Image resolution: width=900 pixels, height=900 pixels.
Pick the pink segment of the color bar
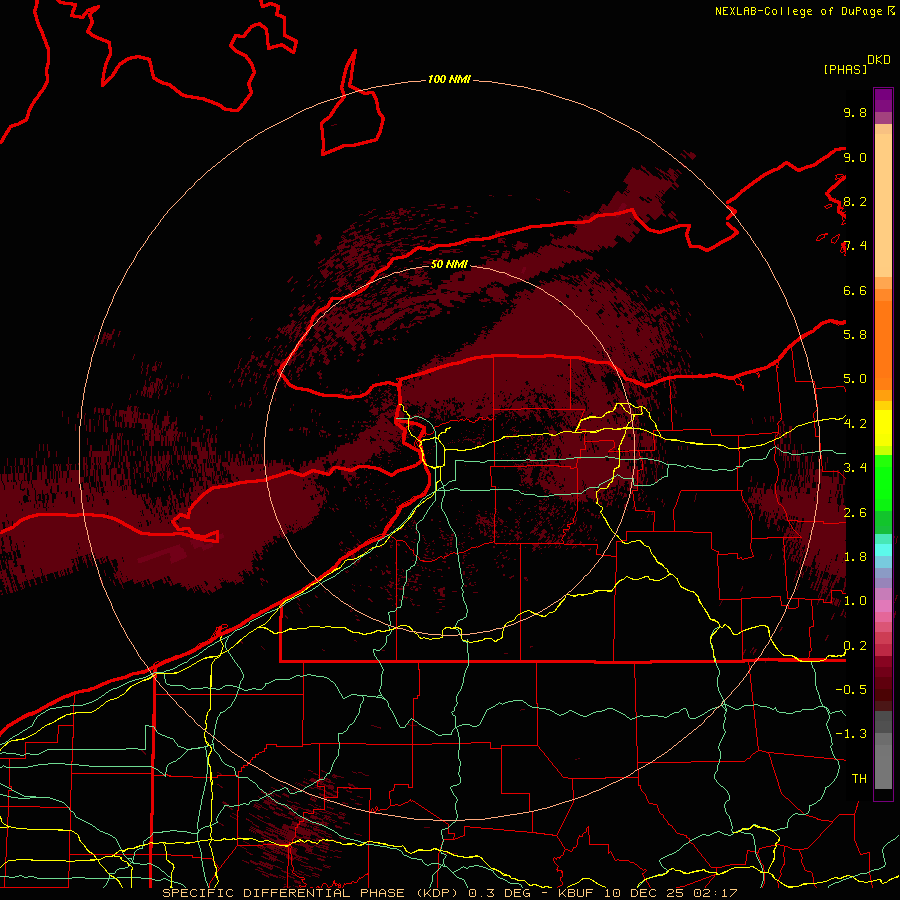(x=883, y=606)
